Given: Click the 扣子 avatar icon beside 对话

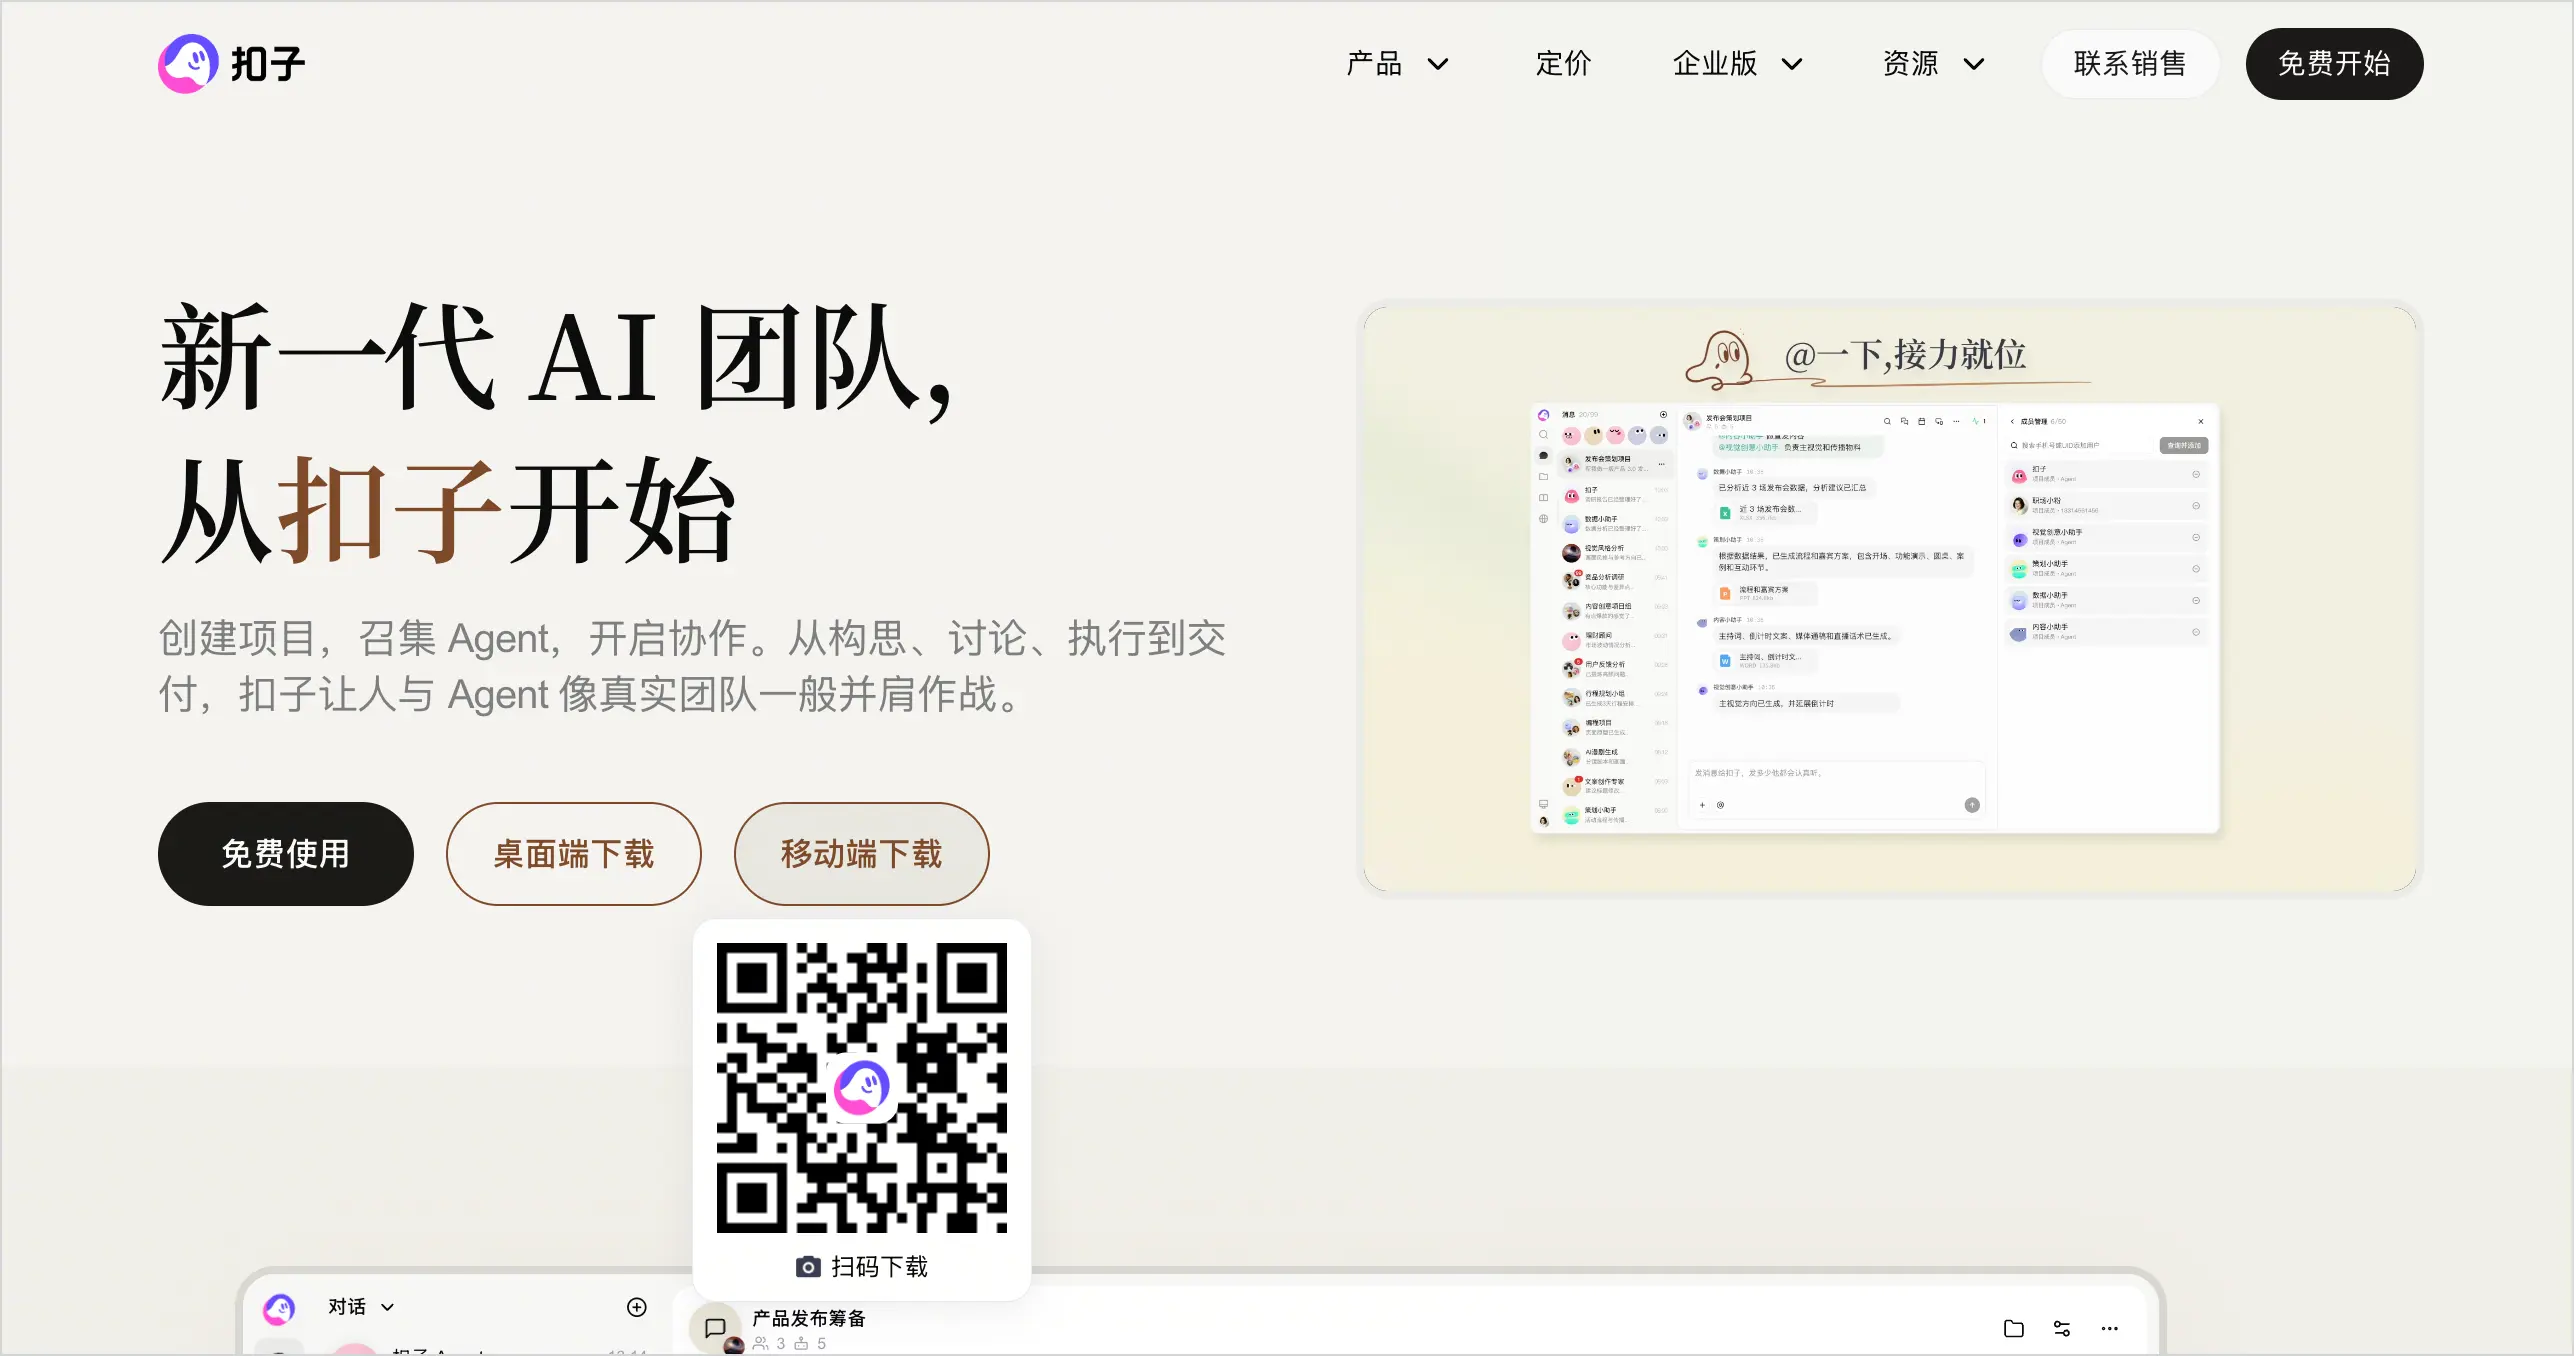Looking at the screenshot, I should (x=279, y=1308).
